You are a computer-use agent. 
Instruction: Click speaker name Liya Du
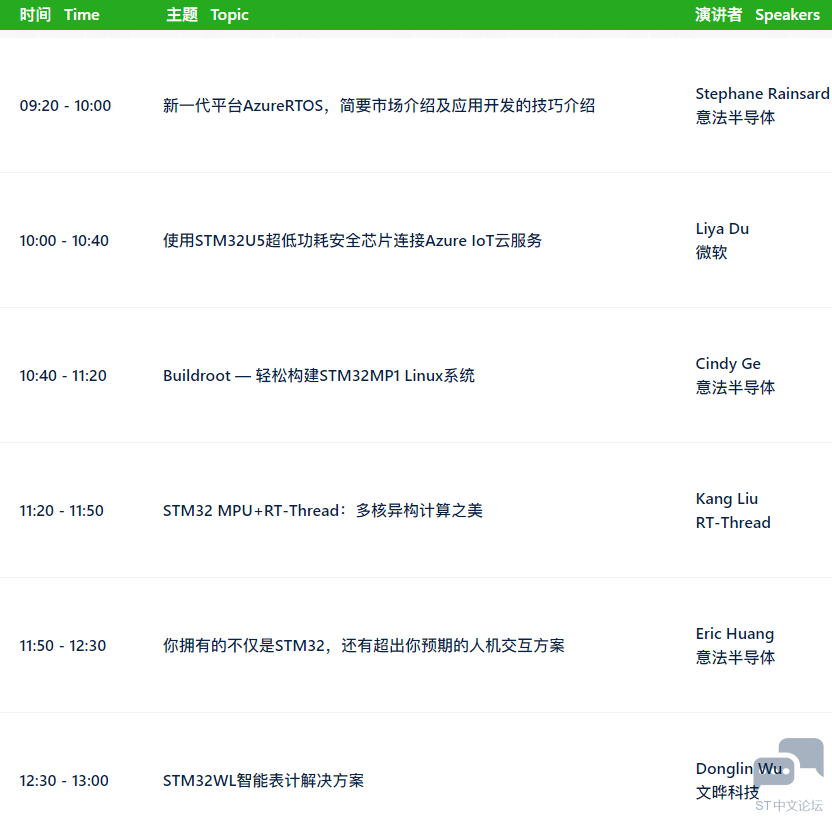pyautogui.click(x=722, y=229)
